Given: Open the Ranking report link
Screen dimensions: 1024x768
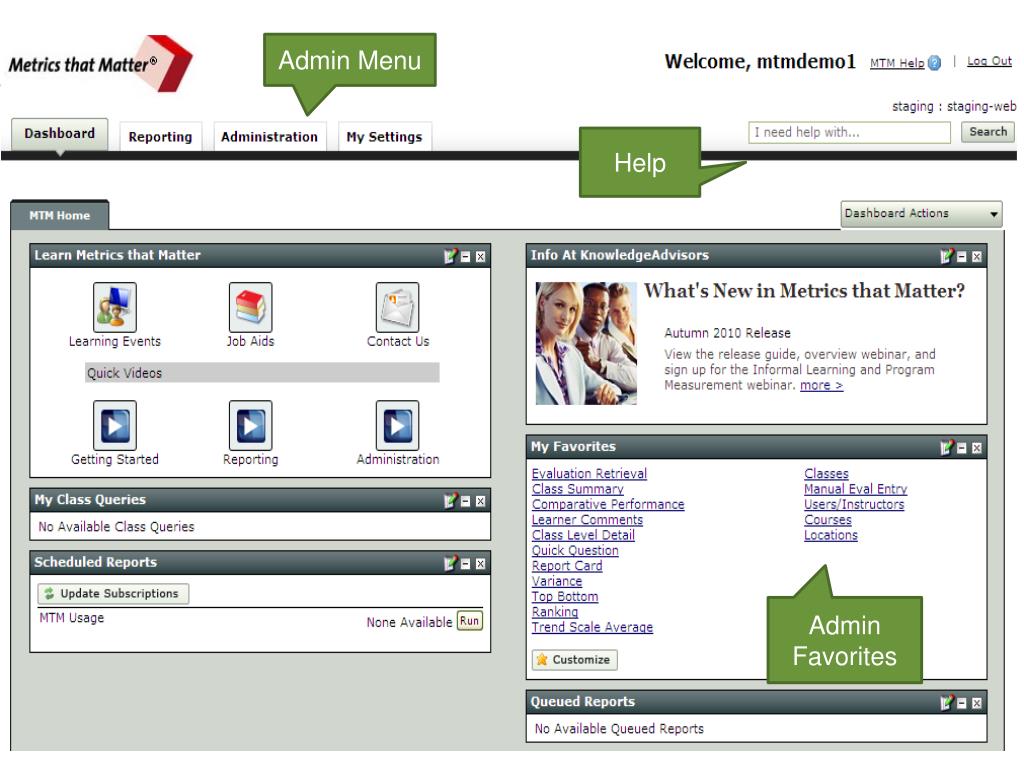Looking at the screenshot, I should [554, 612].
